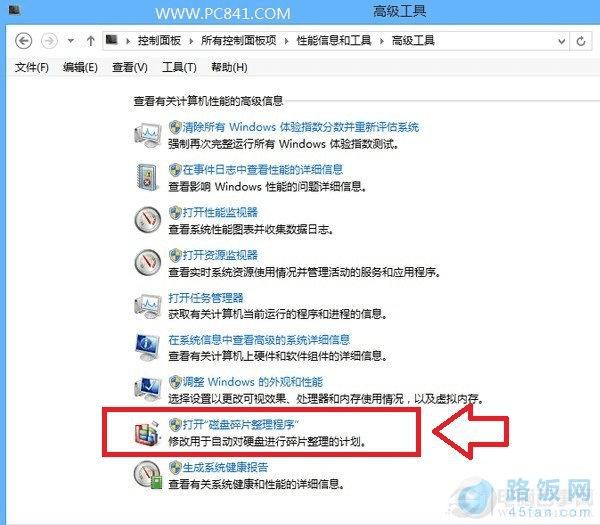Open 在事件日志中查看性能的详细信息 link
This screenshot has height=525, width=600.
point(262,170)
